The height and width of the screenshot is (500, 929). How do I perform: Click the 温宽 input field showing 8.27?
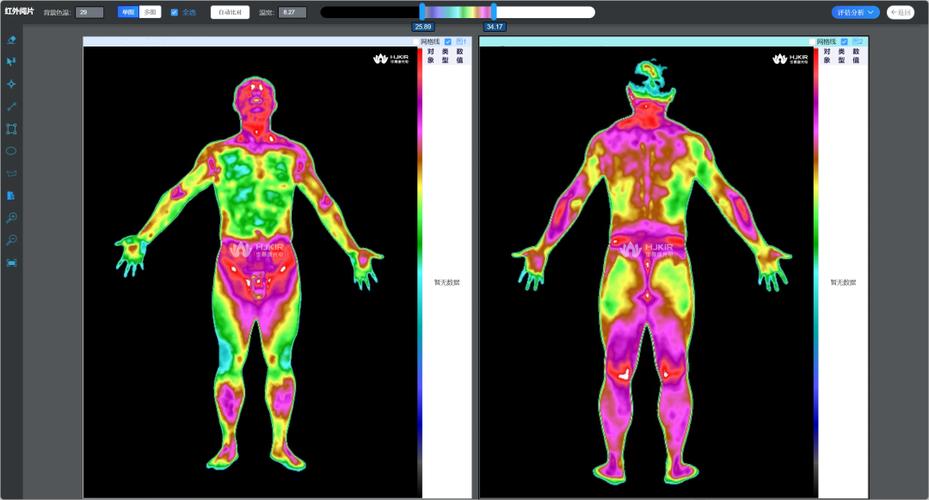[x=292, y=12]
